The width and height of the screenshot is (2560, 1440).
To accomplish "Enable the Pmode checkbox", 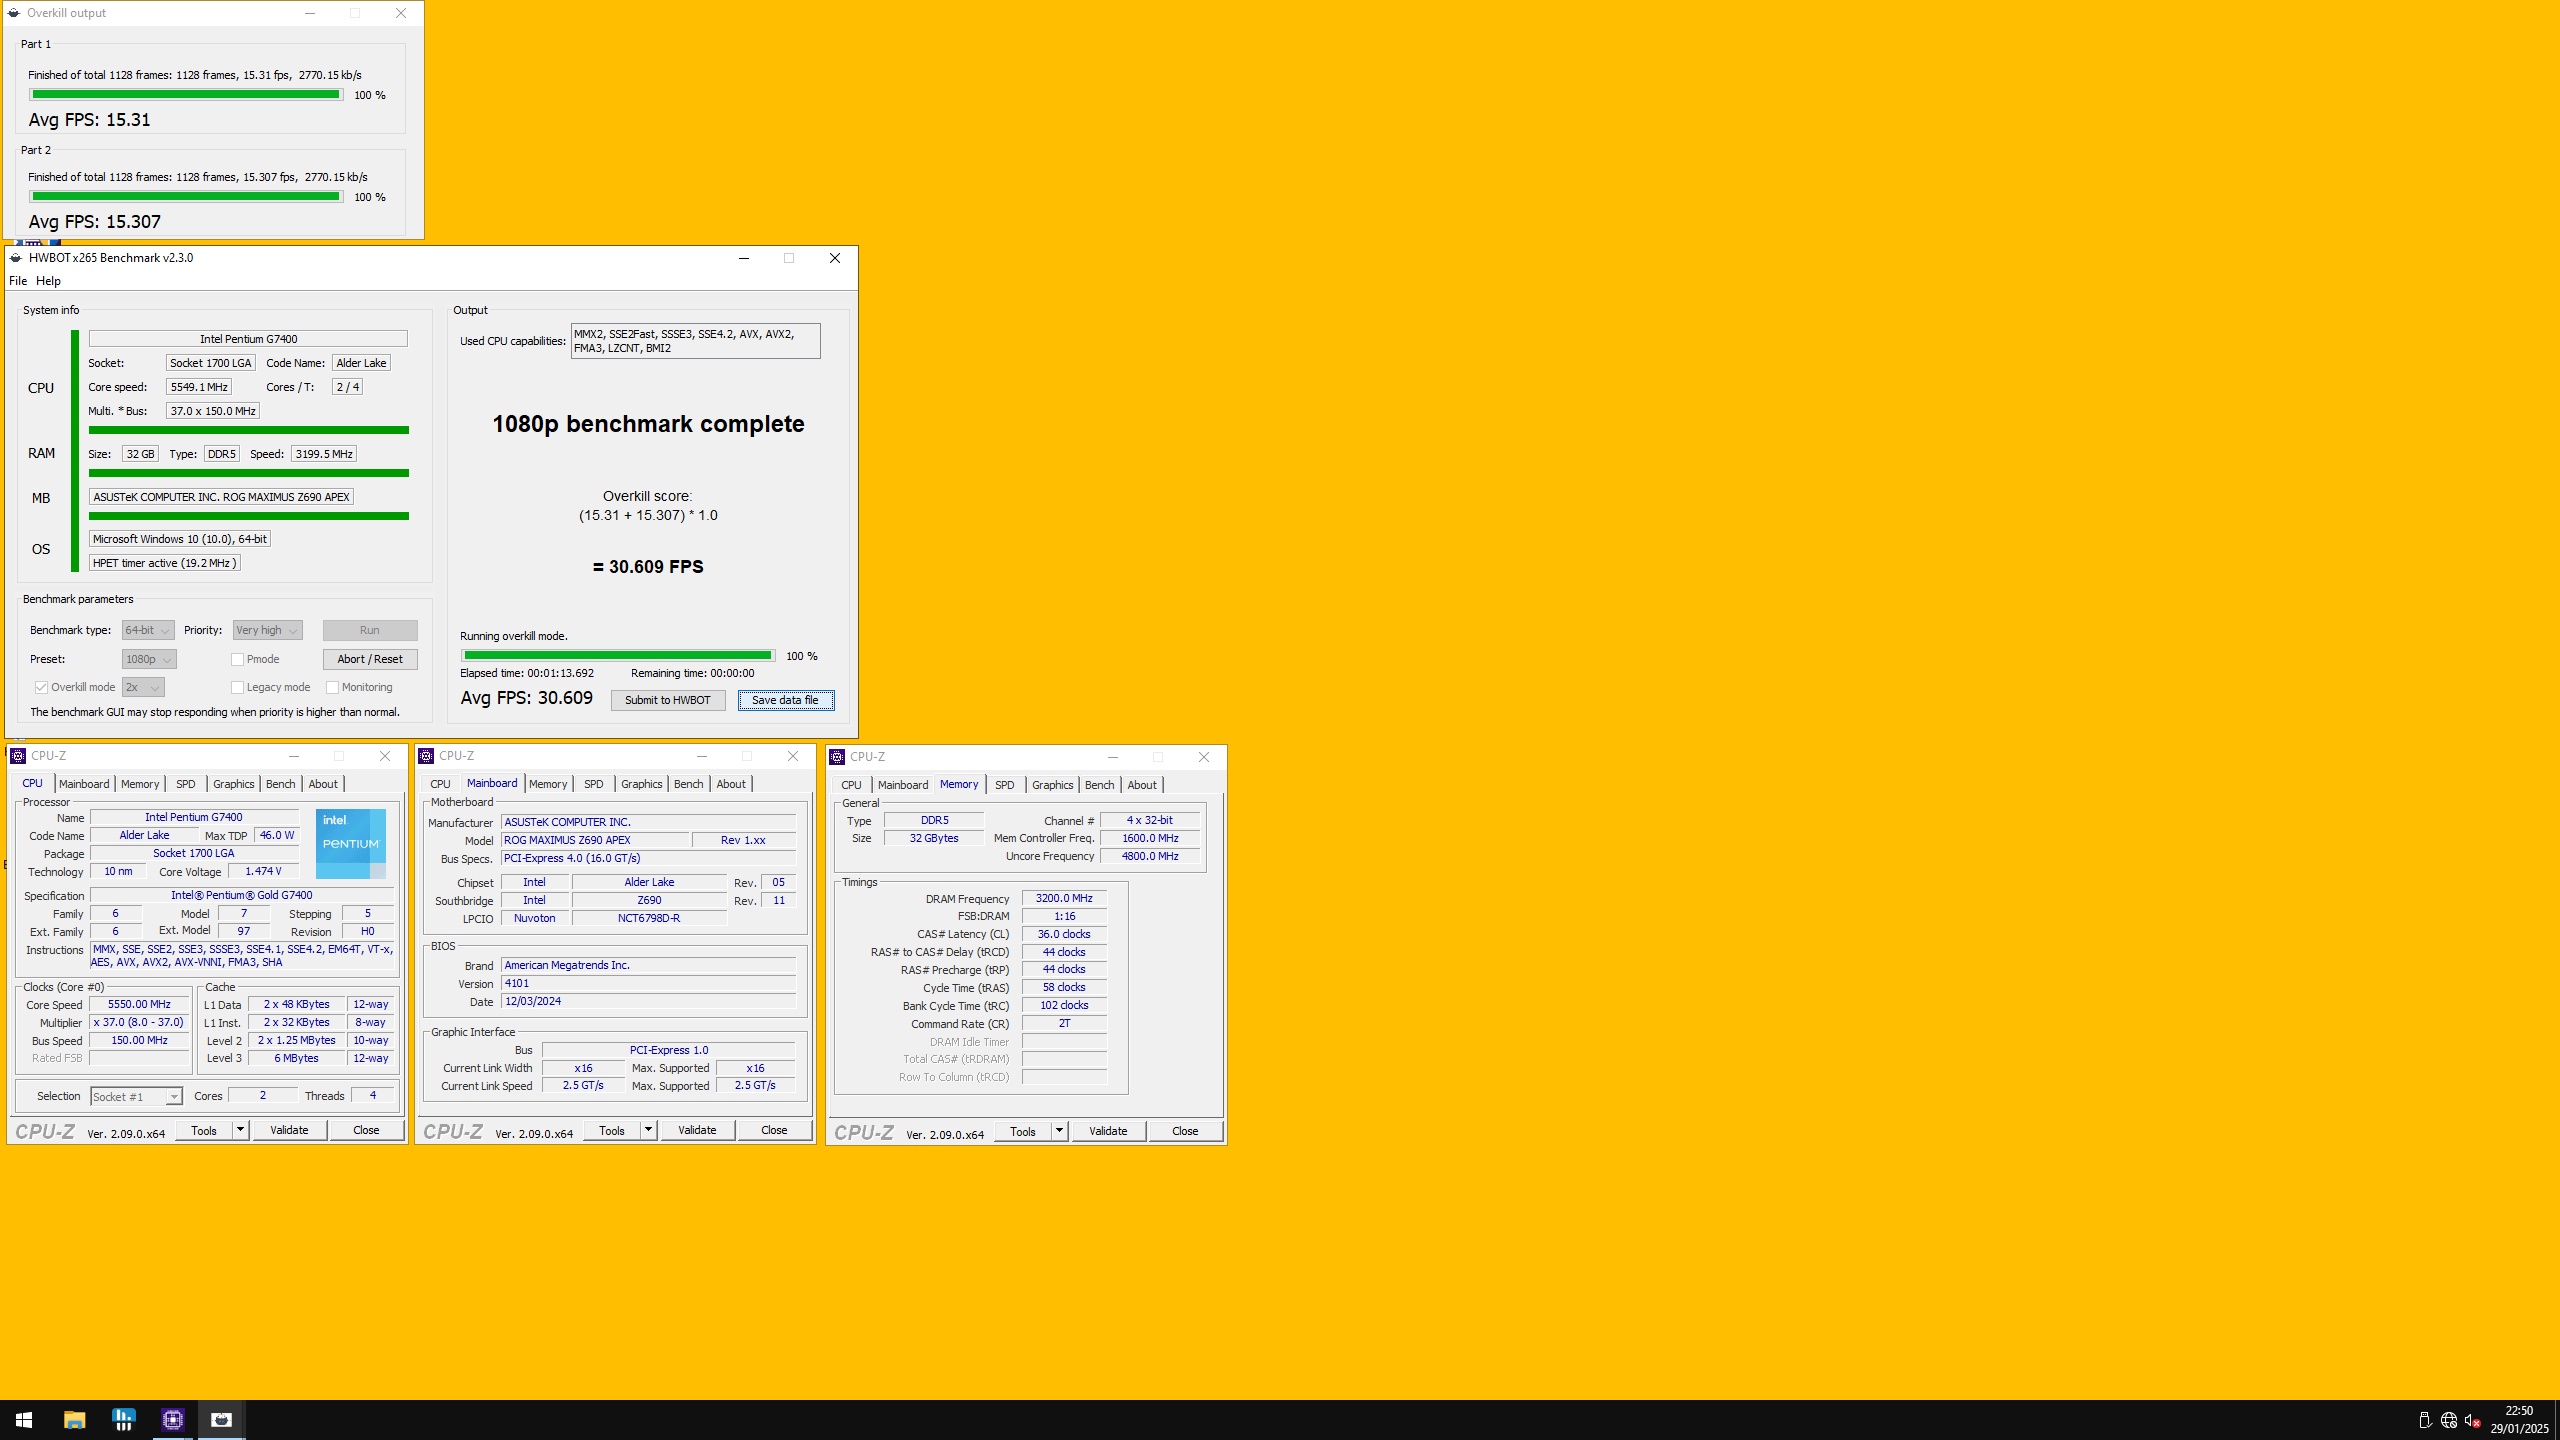I will click(x=237, y=659).
